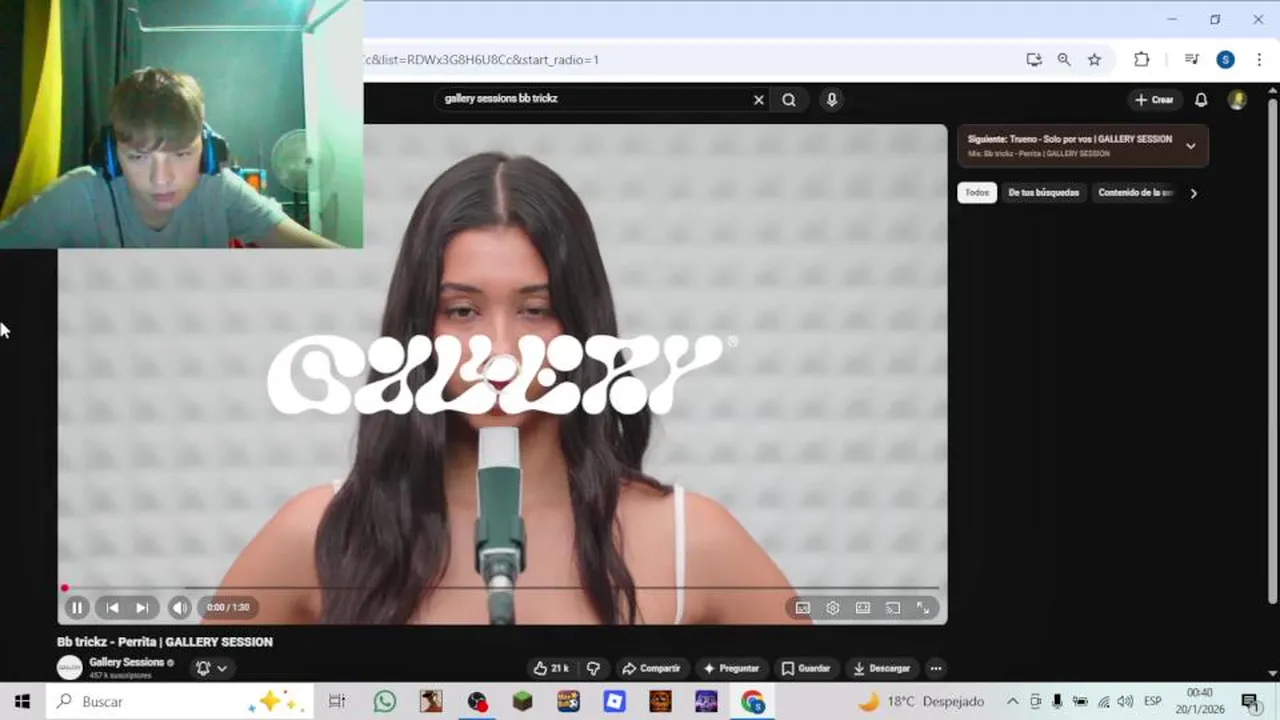
Task: Download video with the Descargar button
Action: coord(881,668)
